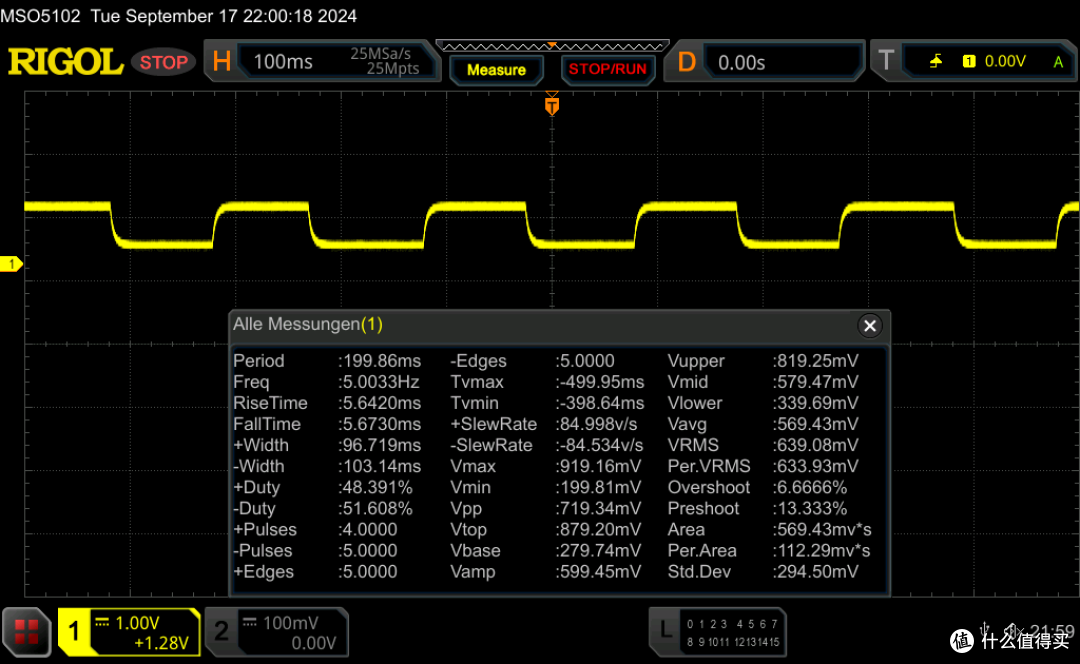Select the Std.Dev 294.50mV measurement
1080x664 pixels.
tap(763, 572)
